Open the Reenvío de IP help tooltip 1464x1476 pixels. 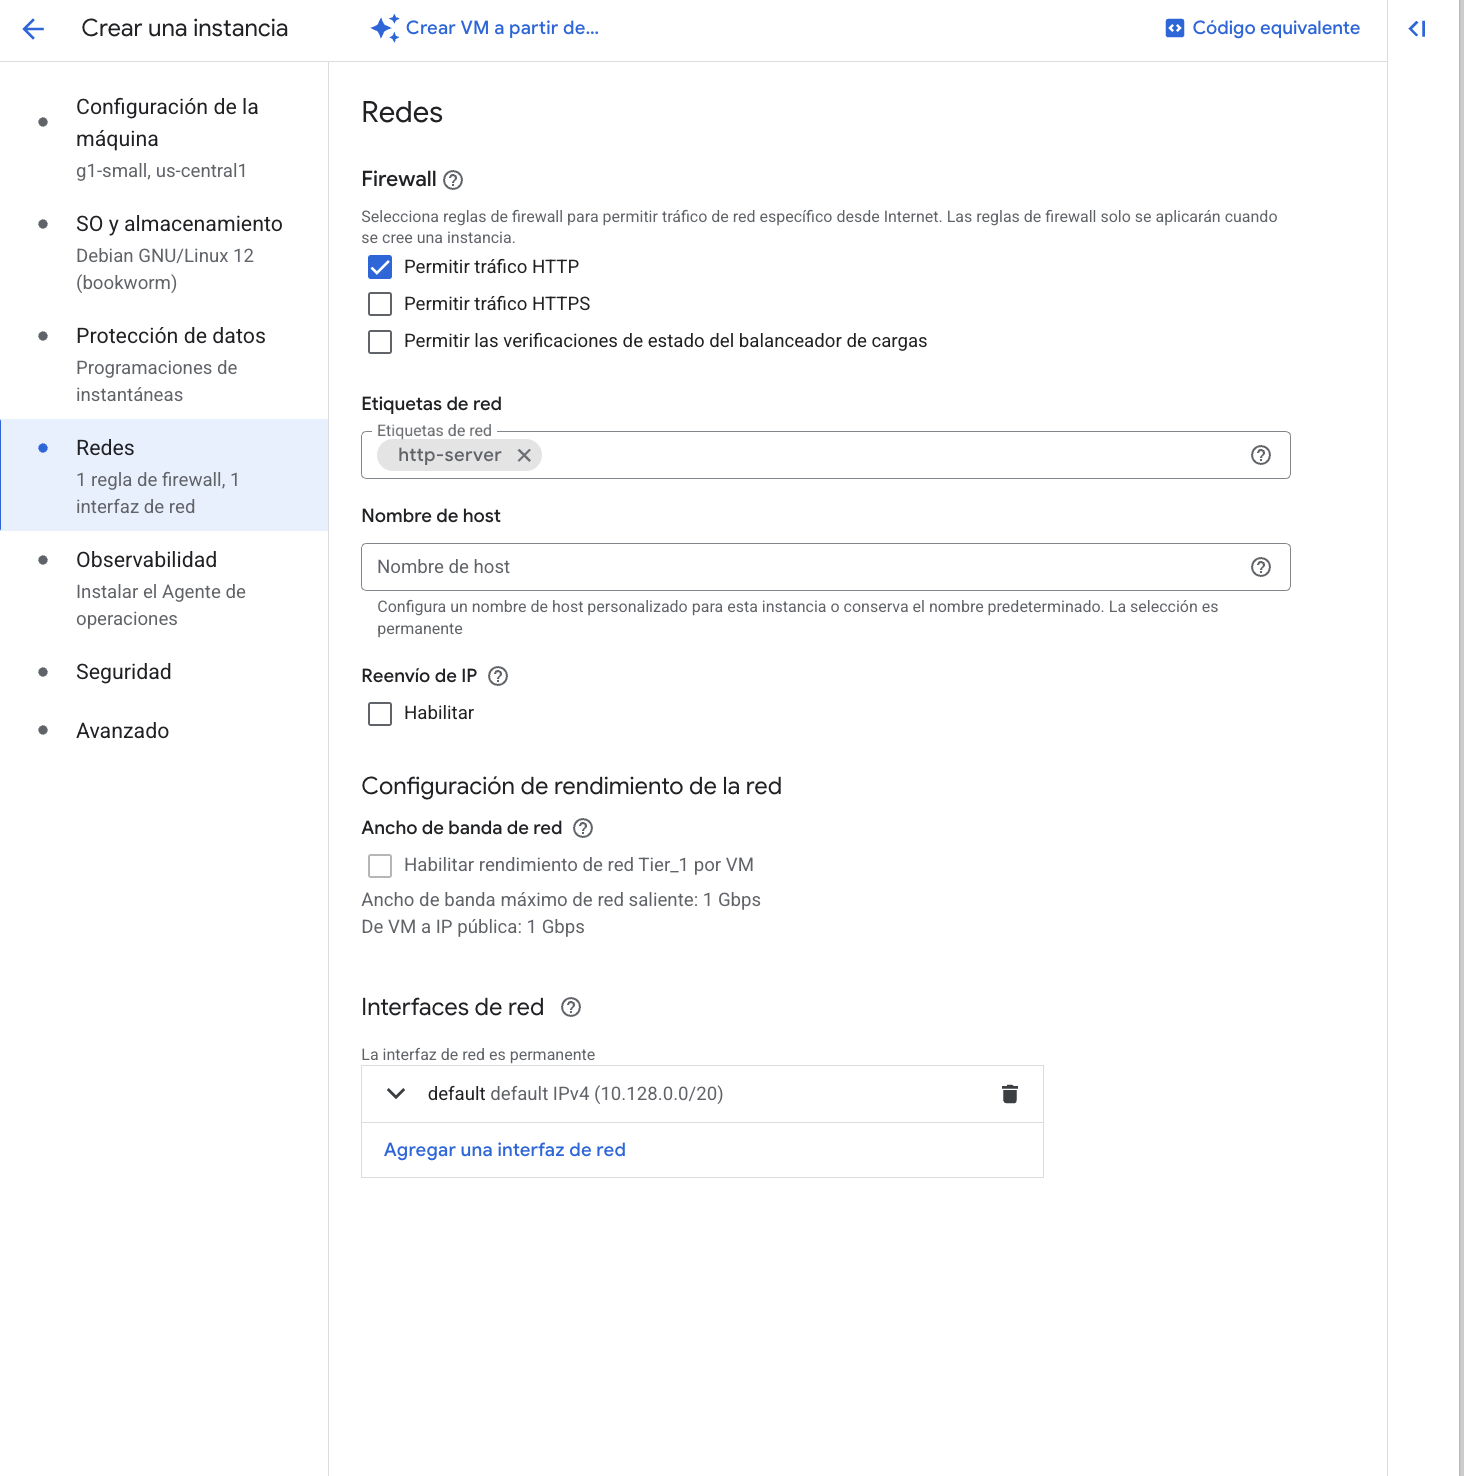(x=497, y=676)
